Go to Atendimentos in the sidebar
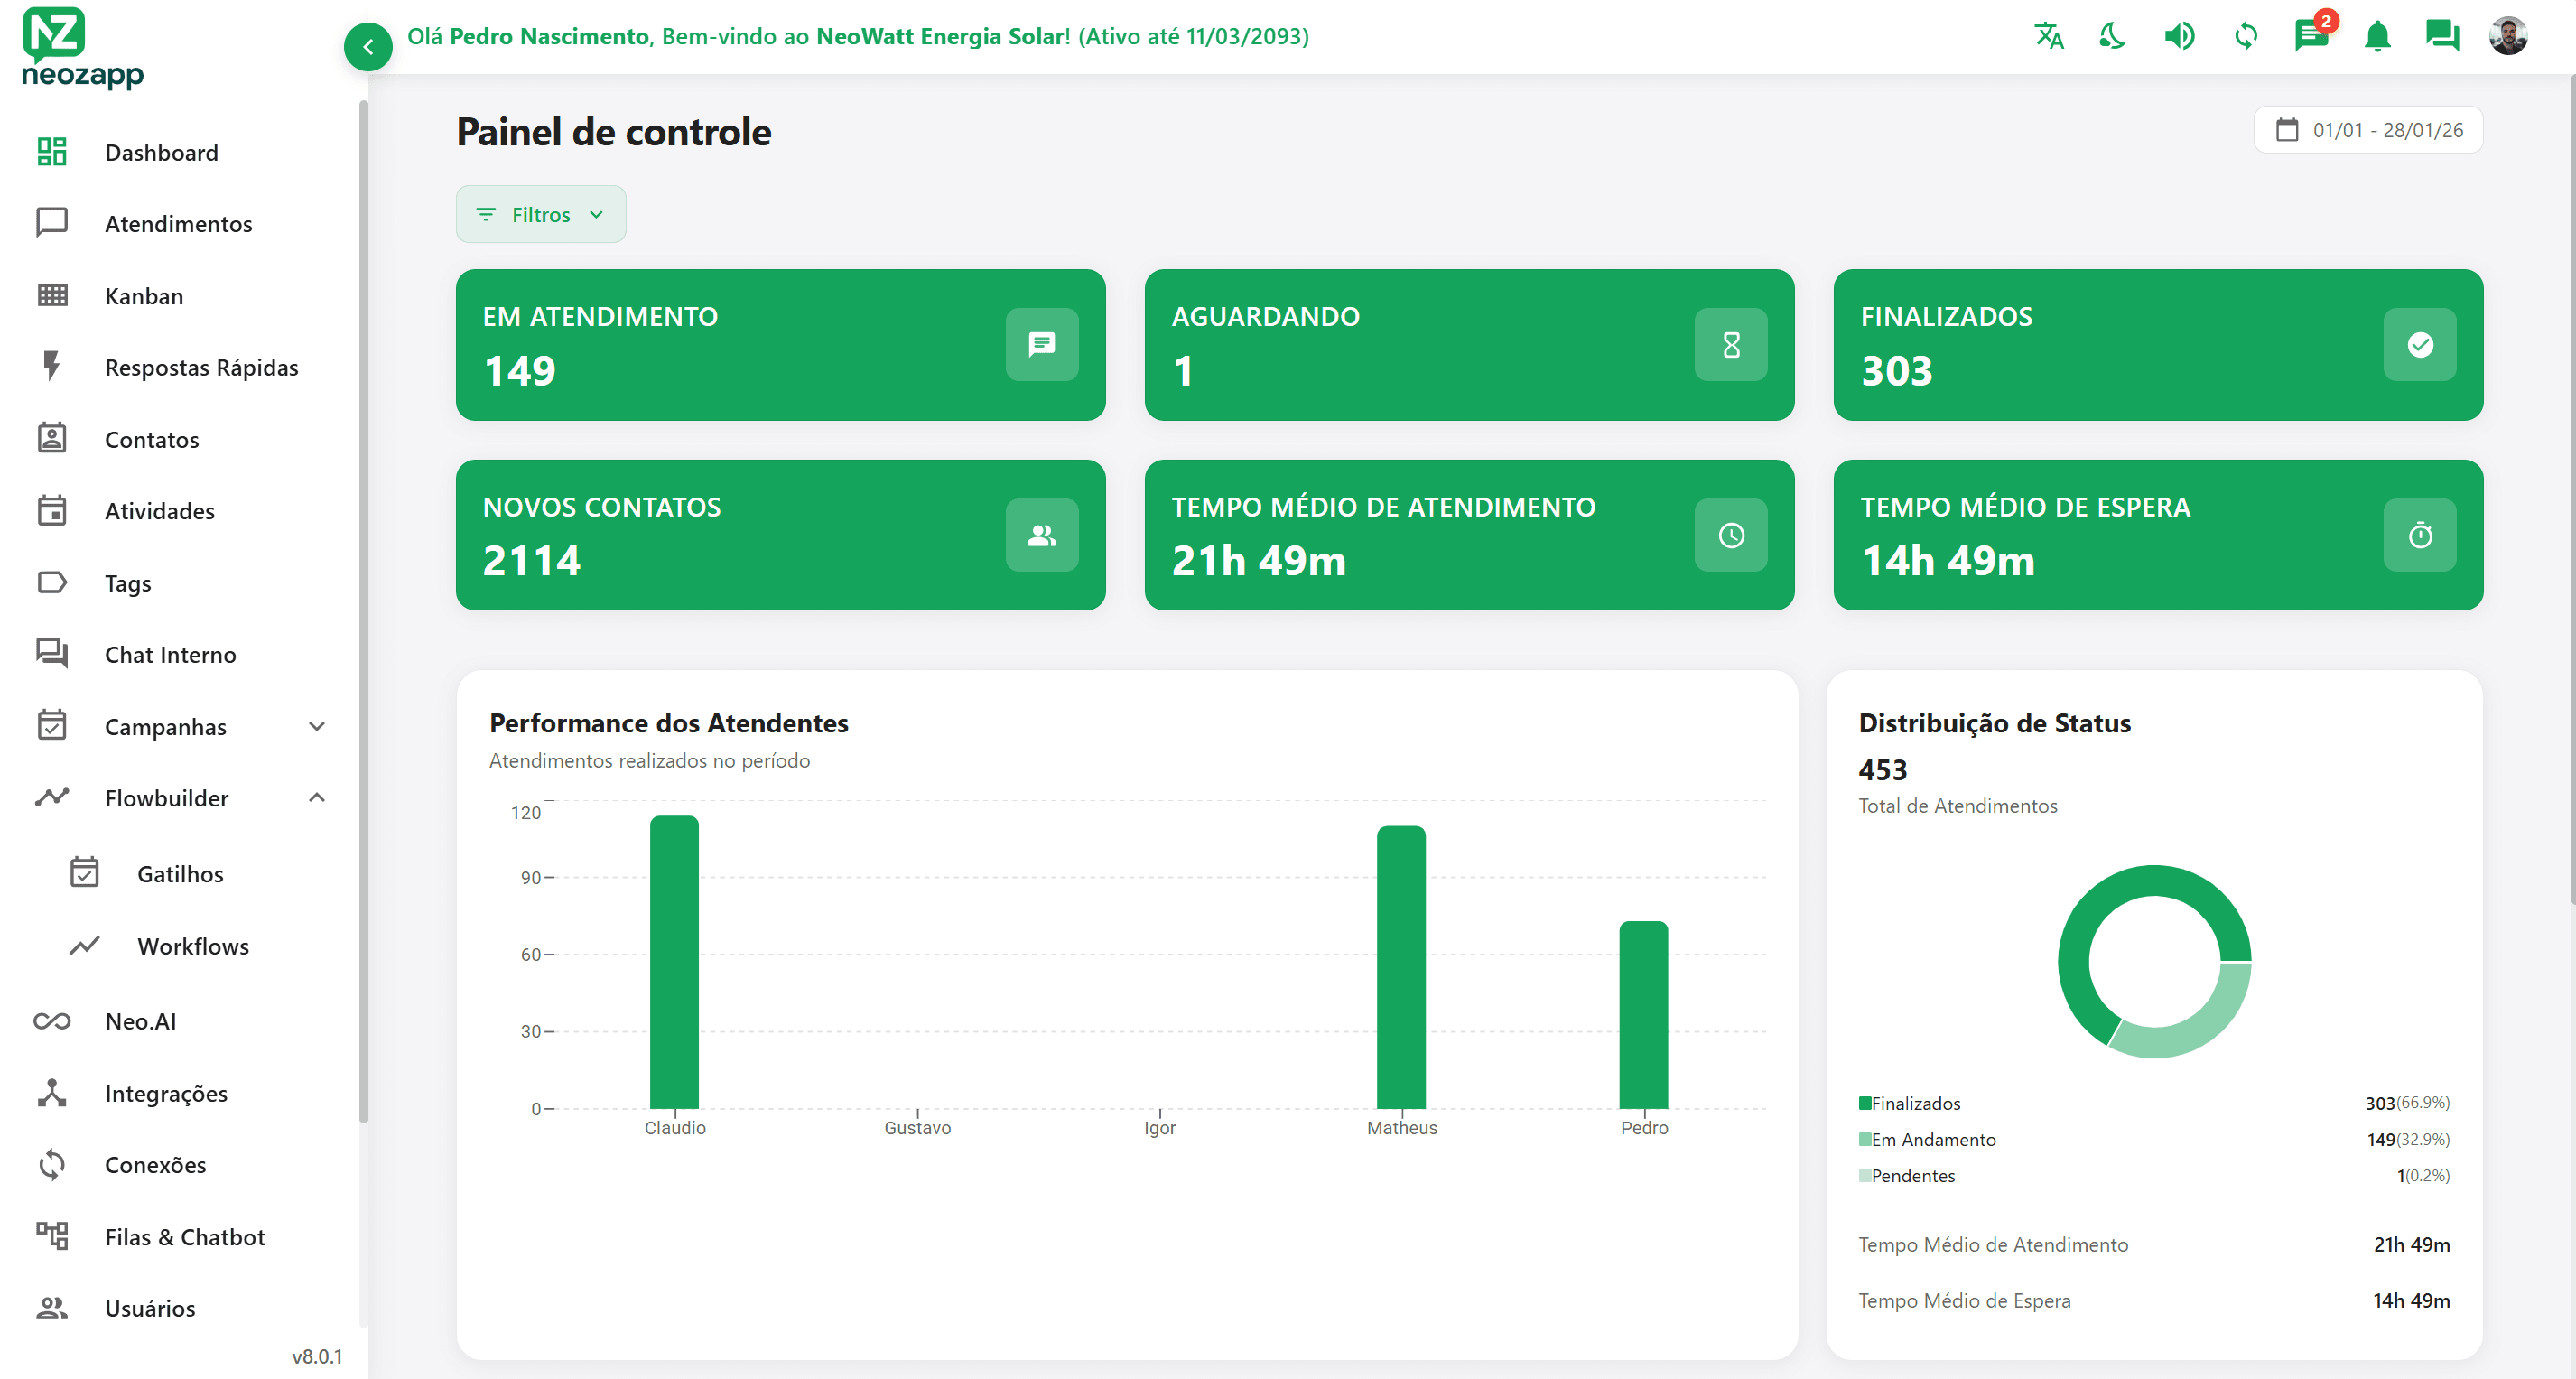2576x1379 pixels. point(178,223)
